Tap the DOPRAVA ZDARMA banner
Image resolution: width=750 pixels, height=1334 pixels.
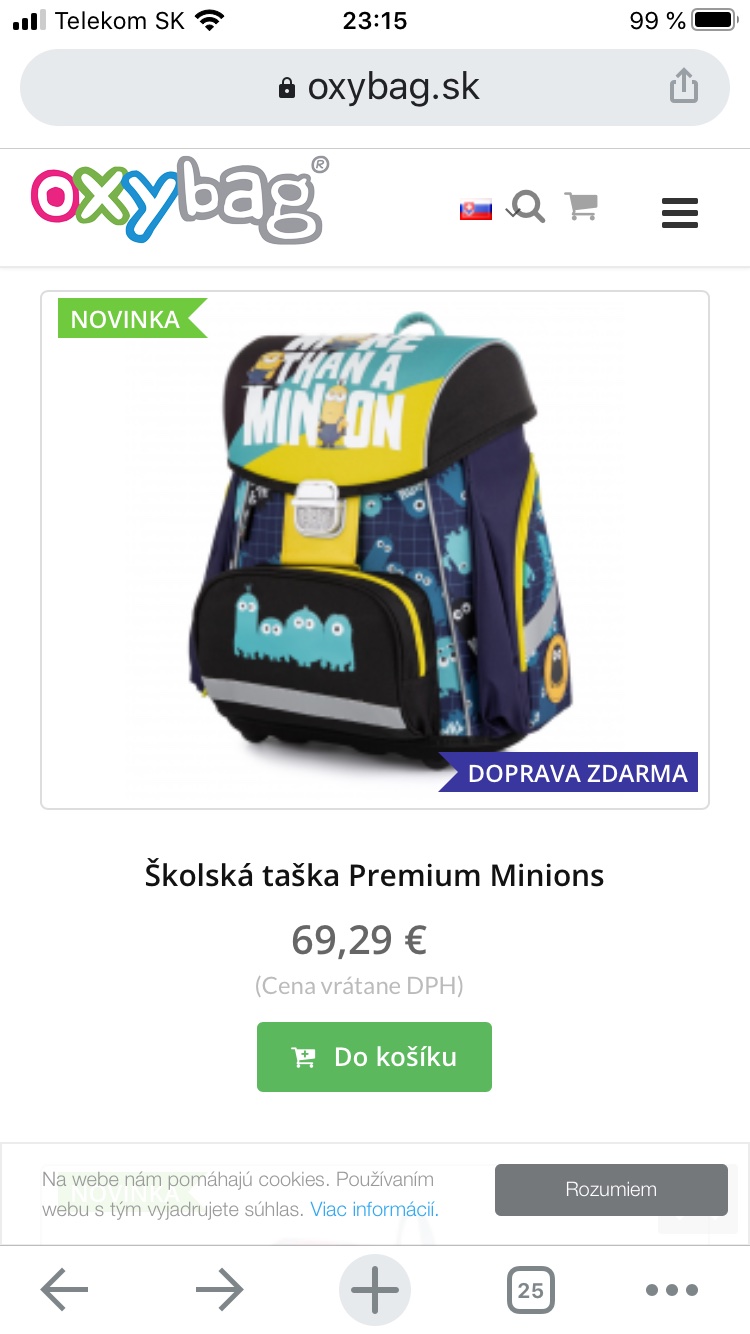click(568, 773)
